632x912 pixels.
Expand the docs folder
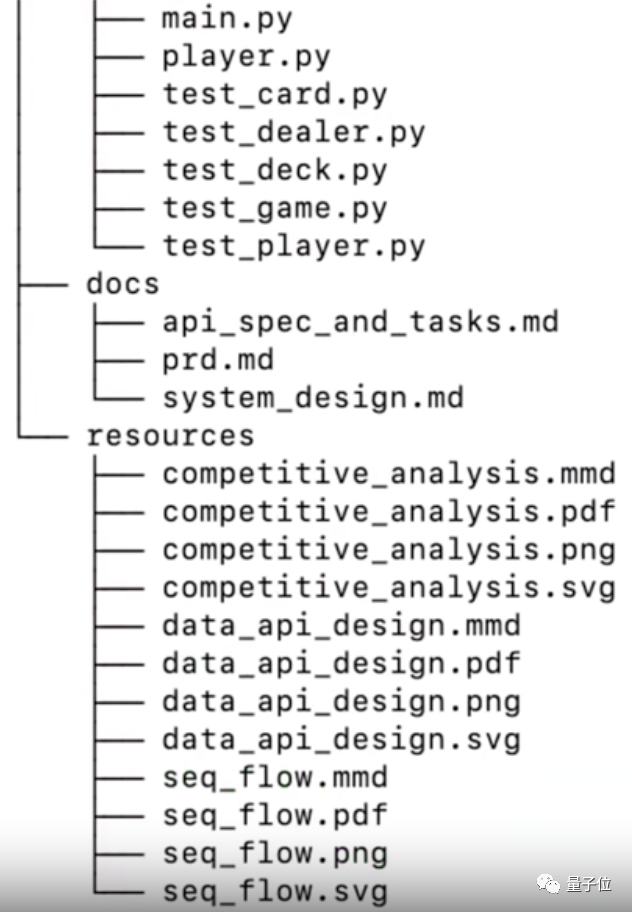click(x=123, y=284)
